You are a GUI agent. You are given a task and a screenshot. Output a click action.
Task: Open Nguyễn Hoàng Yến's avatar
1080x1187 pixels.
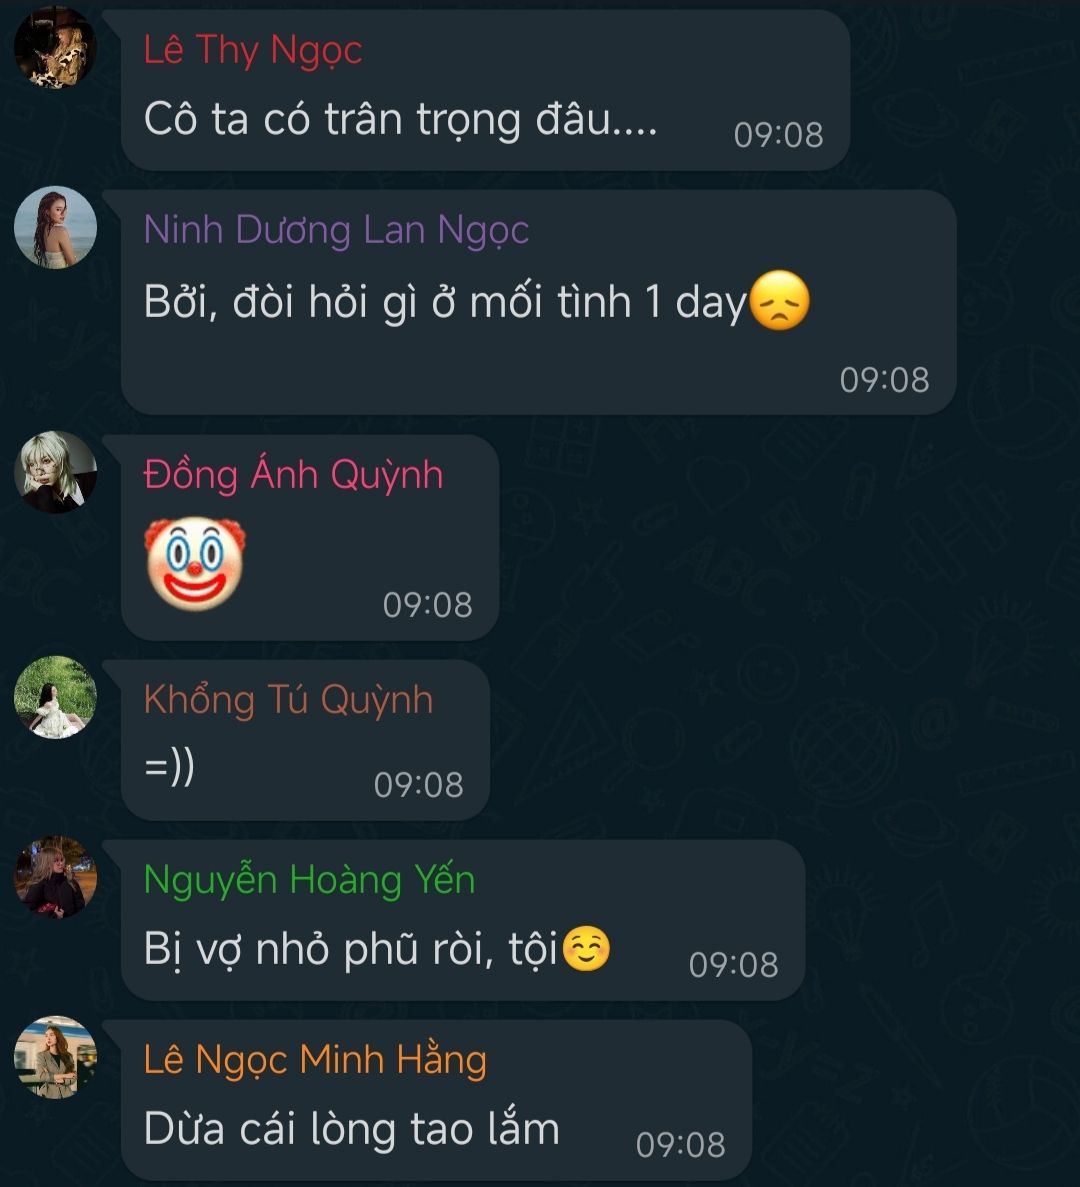point(55,877)
